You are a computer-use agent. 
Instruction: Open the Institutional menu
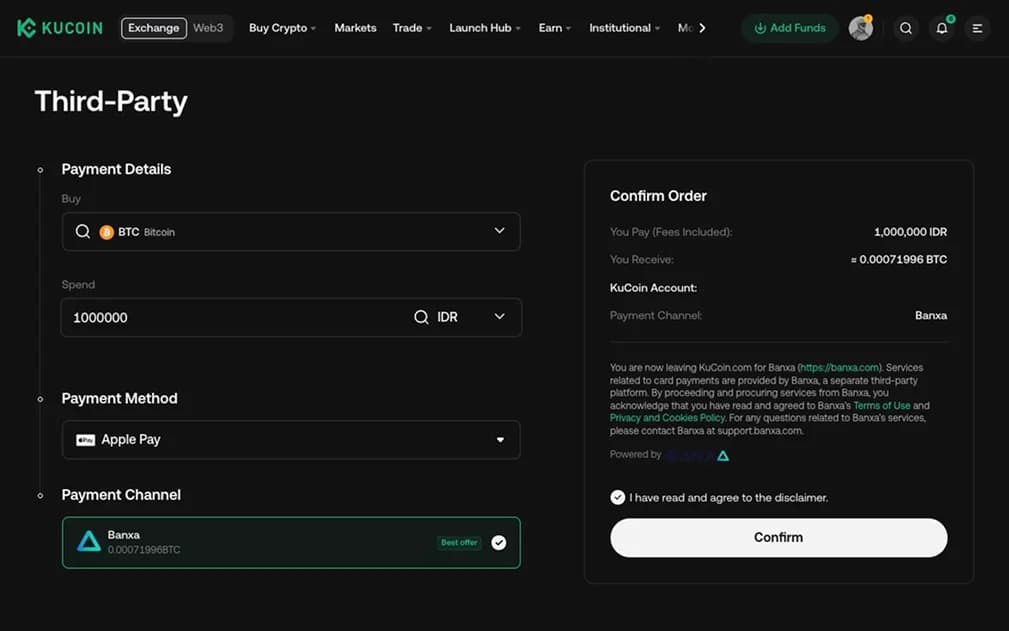(624, 28)
